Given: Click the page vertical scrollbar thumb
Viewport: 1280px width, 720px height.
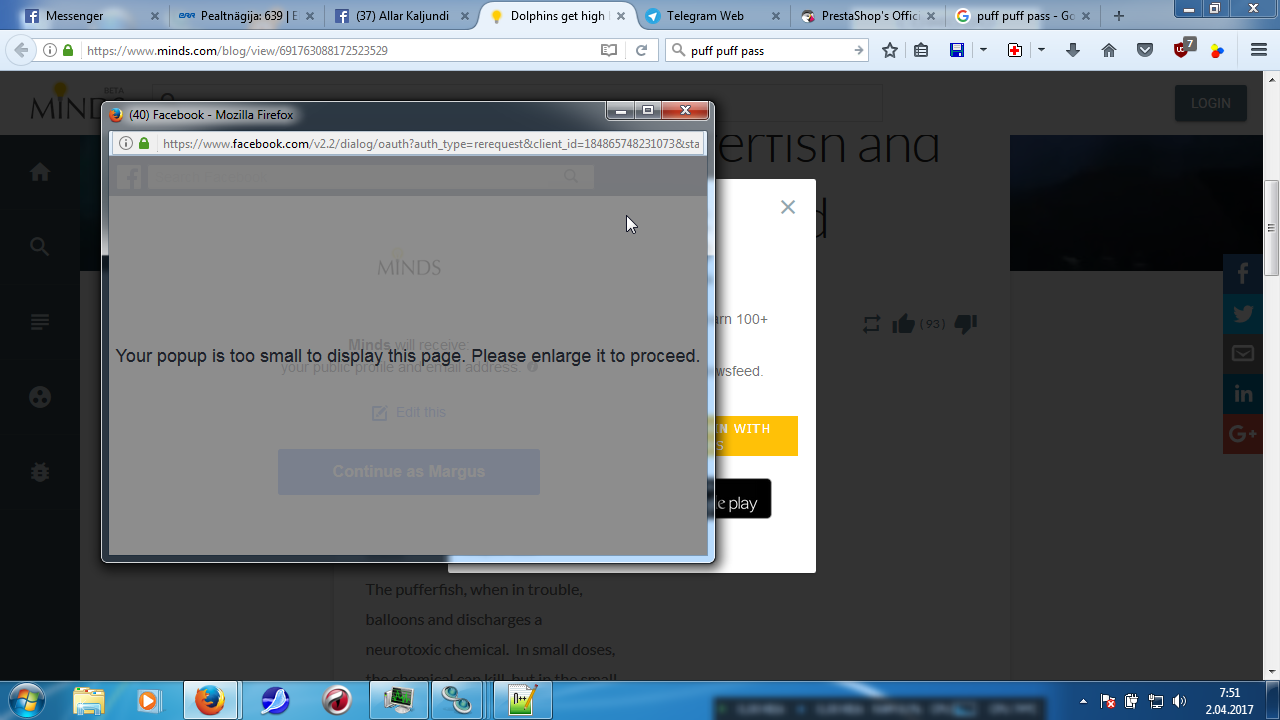Looking at the screenshot, I should (1272, 227).
